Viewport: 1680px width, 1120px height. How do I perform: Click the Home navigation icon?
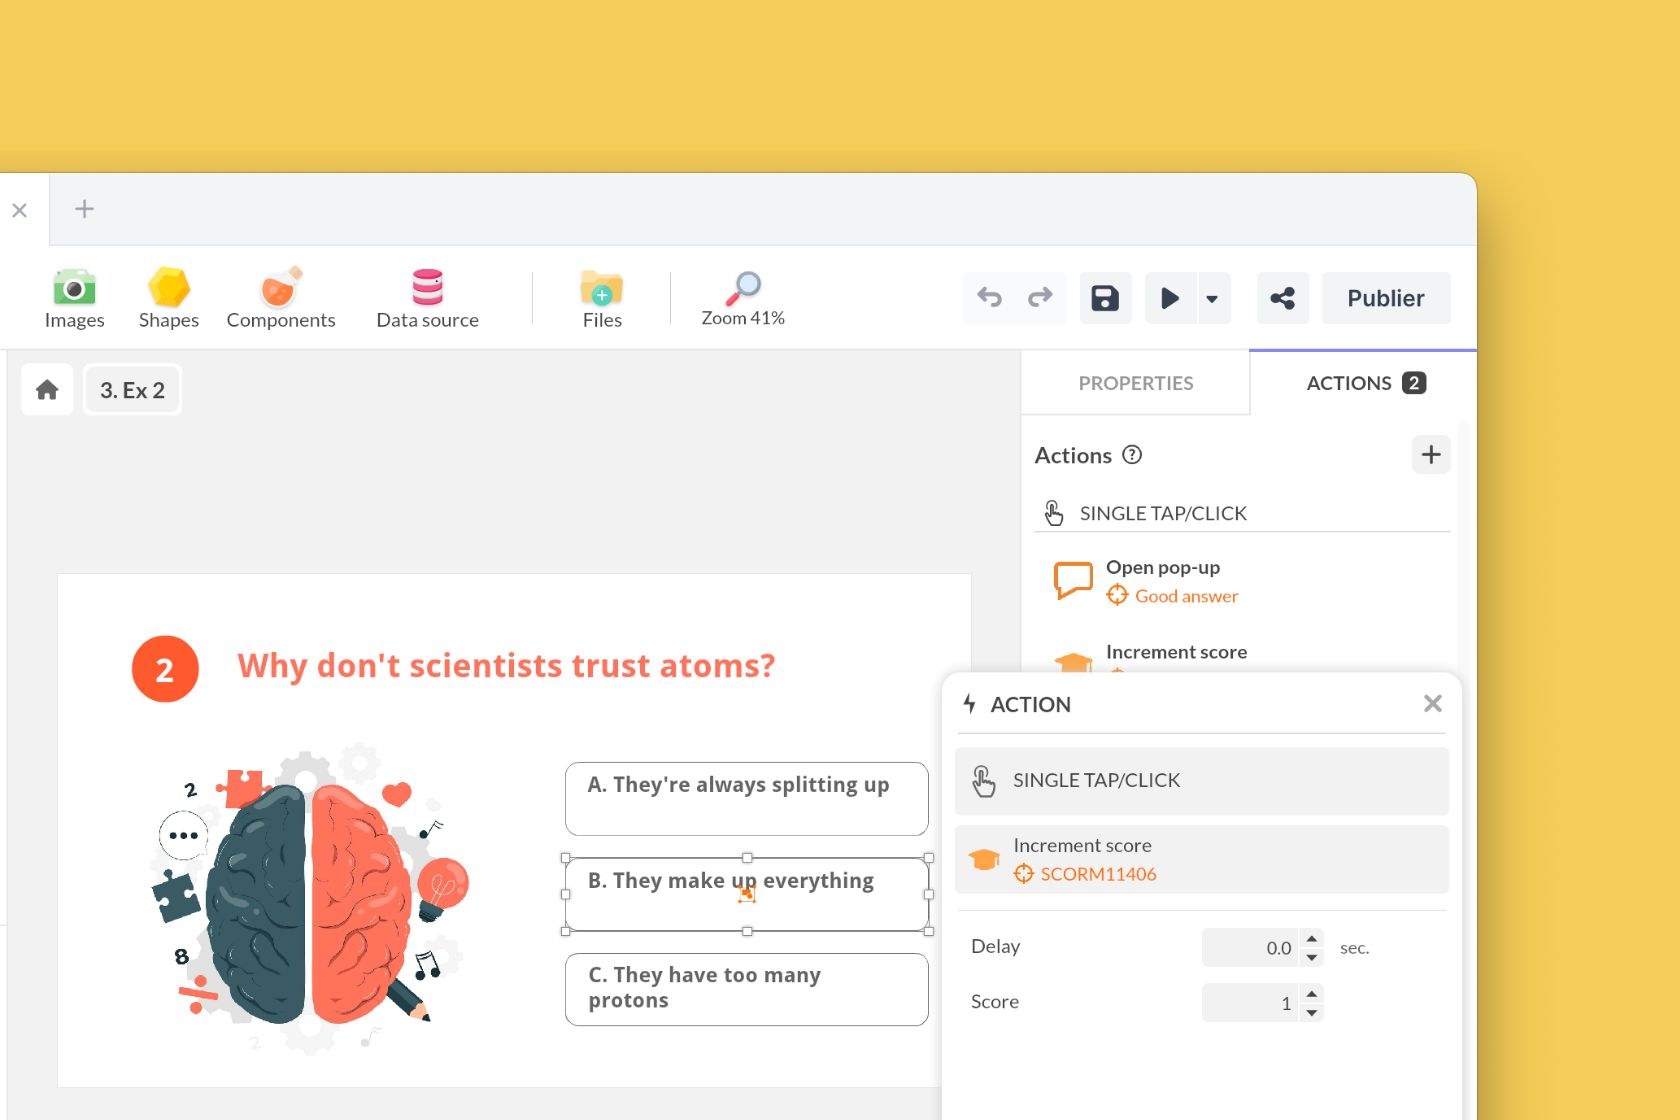pos(46,389)
